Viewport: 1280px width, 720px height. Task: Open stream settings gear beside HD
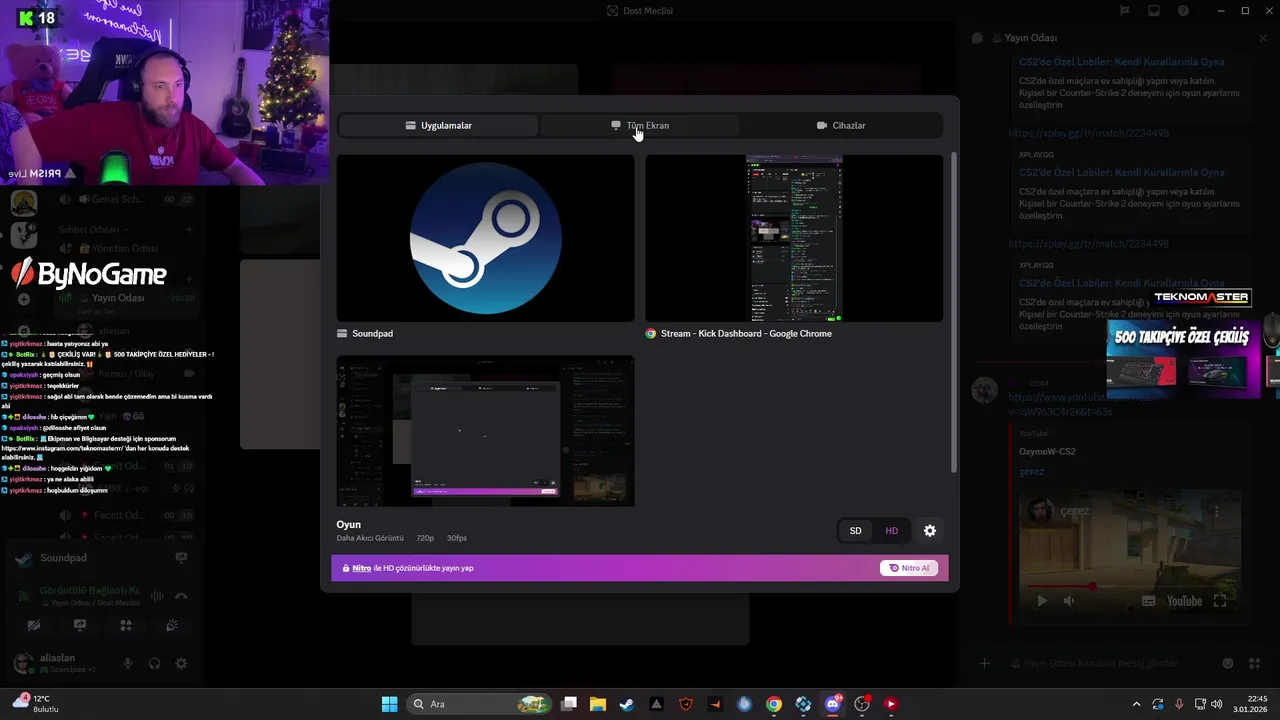pos(930,531)
